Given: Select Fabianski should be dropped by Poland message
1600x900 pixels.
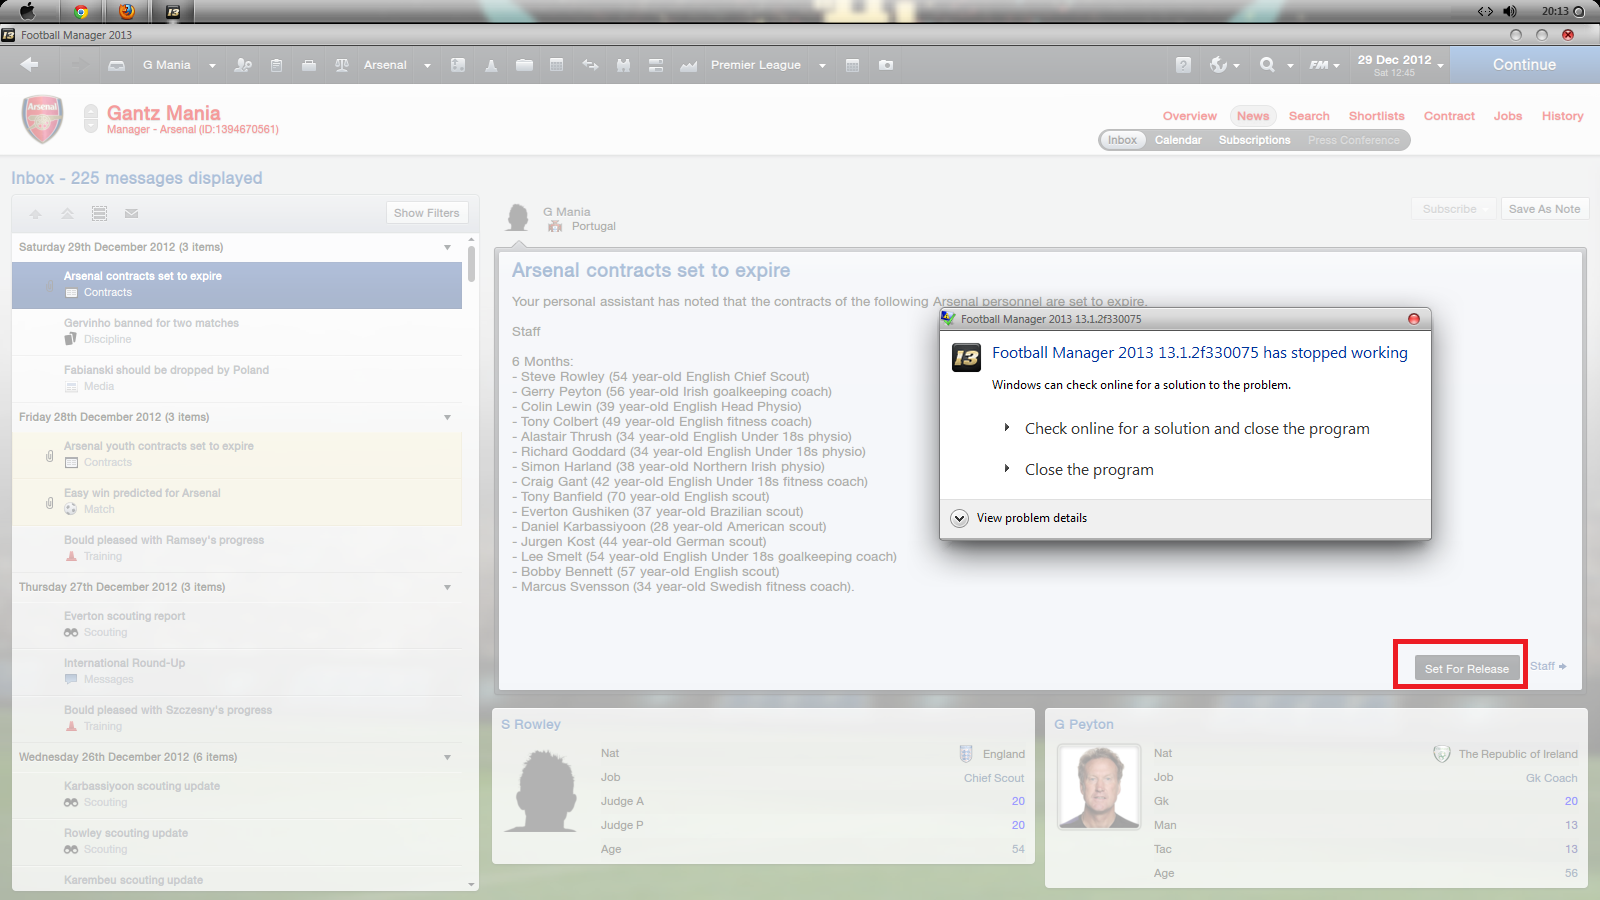Looking at the screenshot, I should coord(237,378).
